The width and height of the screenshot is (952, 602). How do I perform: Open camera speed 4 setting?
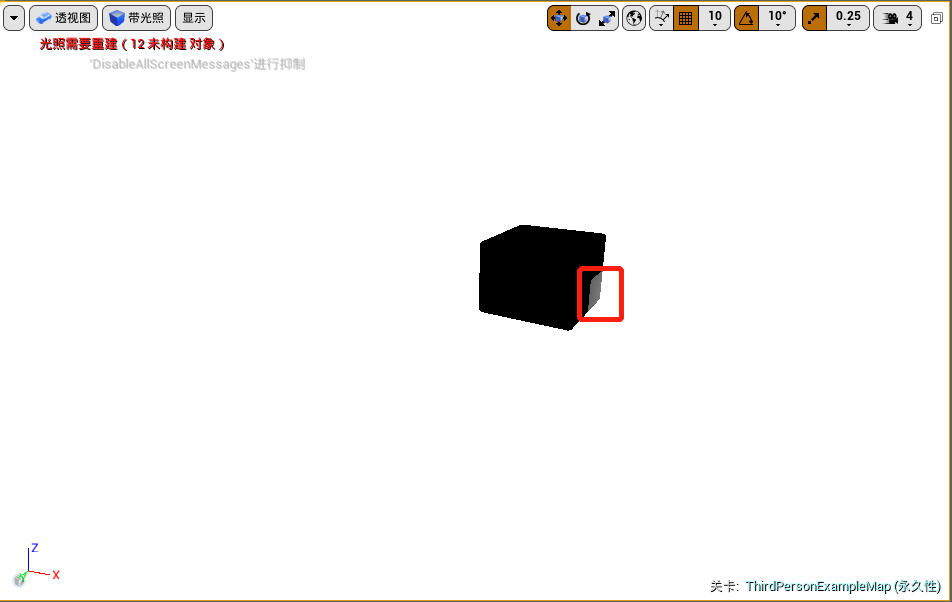point(898,18)
